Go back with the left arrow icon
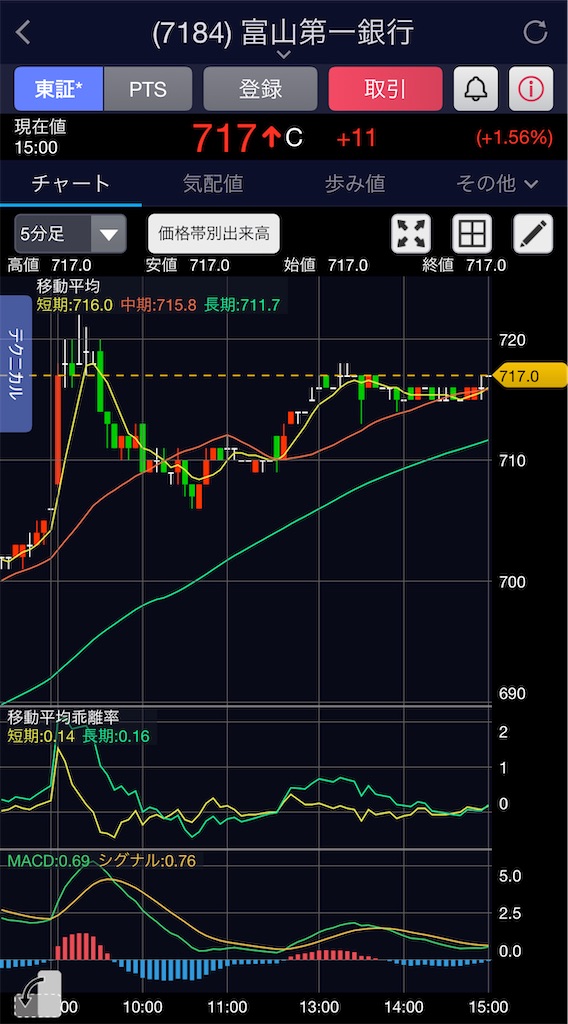 pyautogui.click(x=24, y=33)
